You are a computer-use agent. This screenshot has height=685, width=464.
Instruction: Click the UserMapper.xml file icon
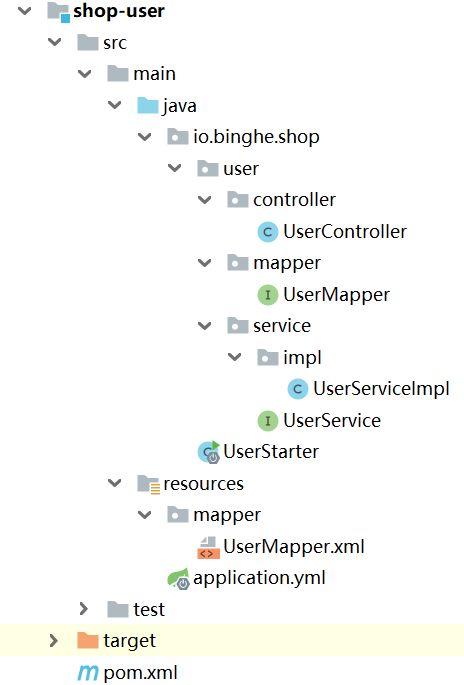(208, 547)
